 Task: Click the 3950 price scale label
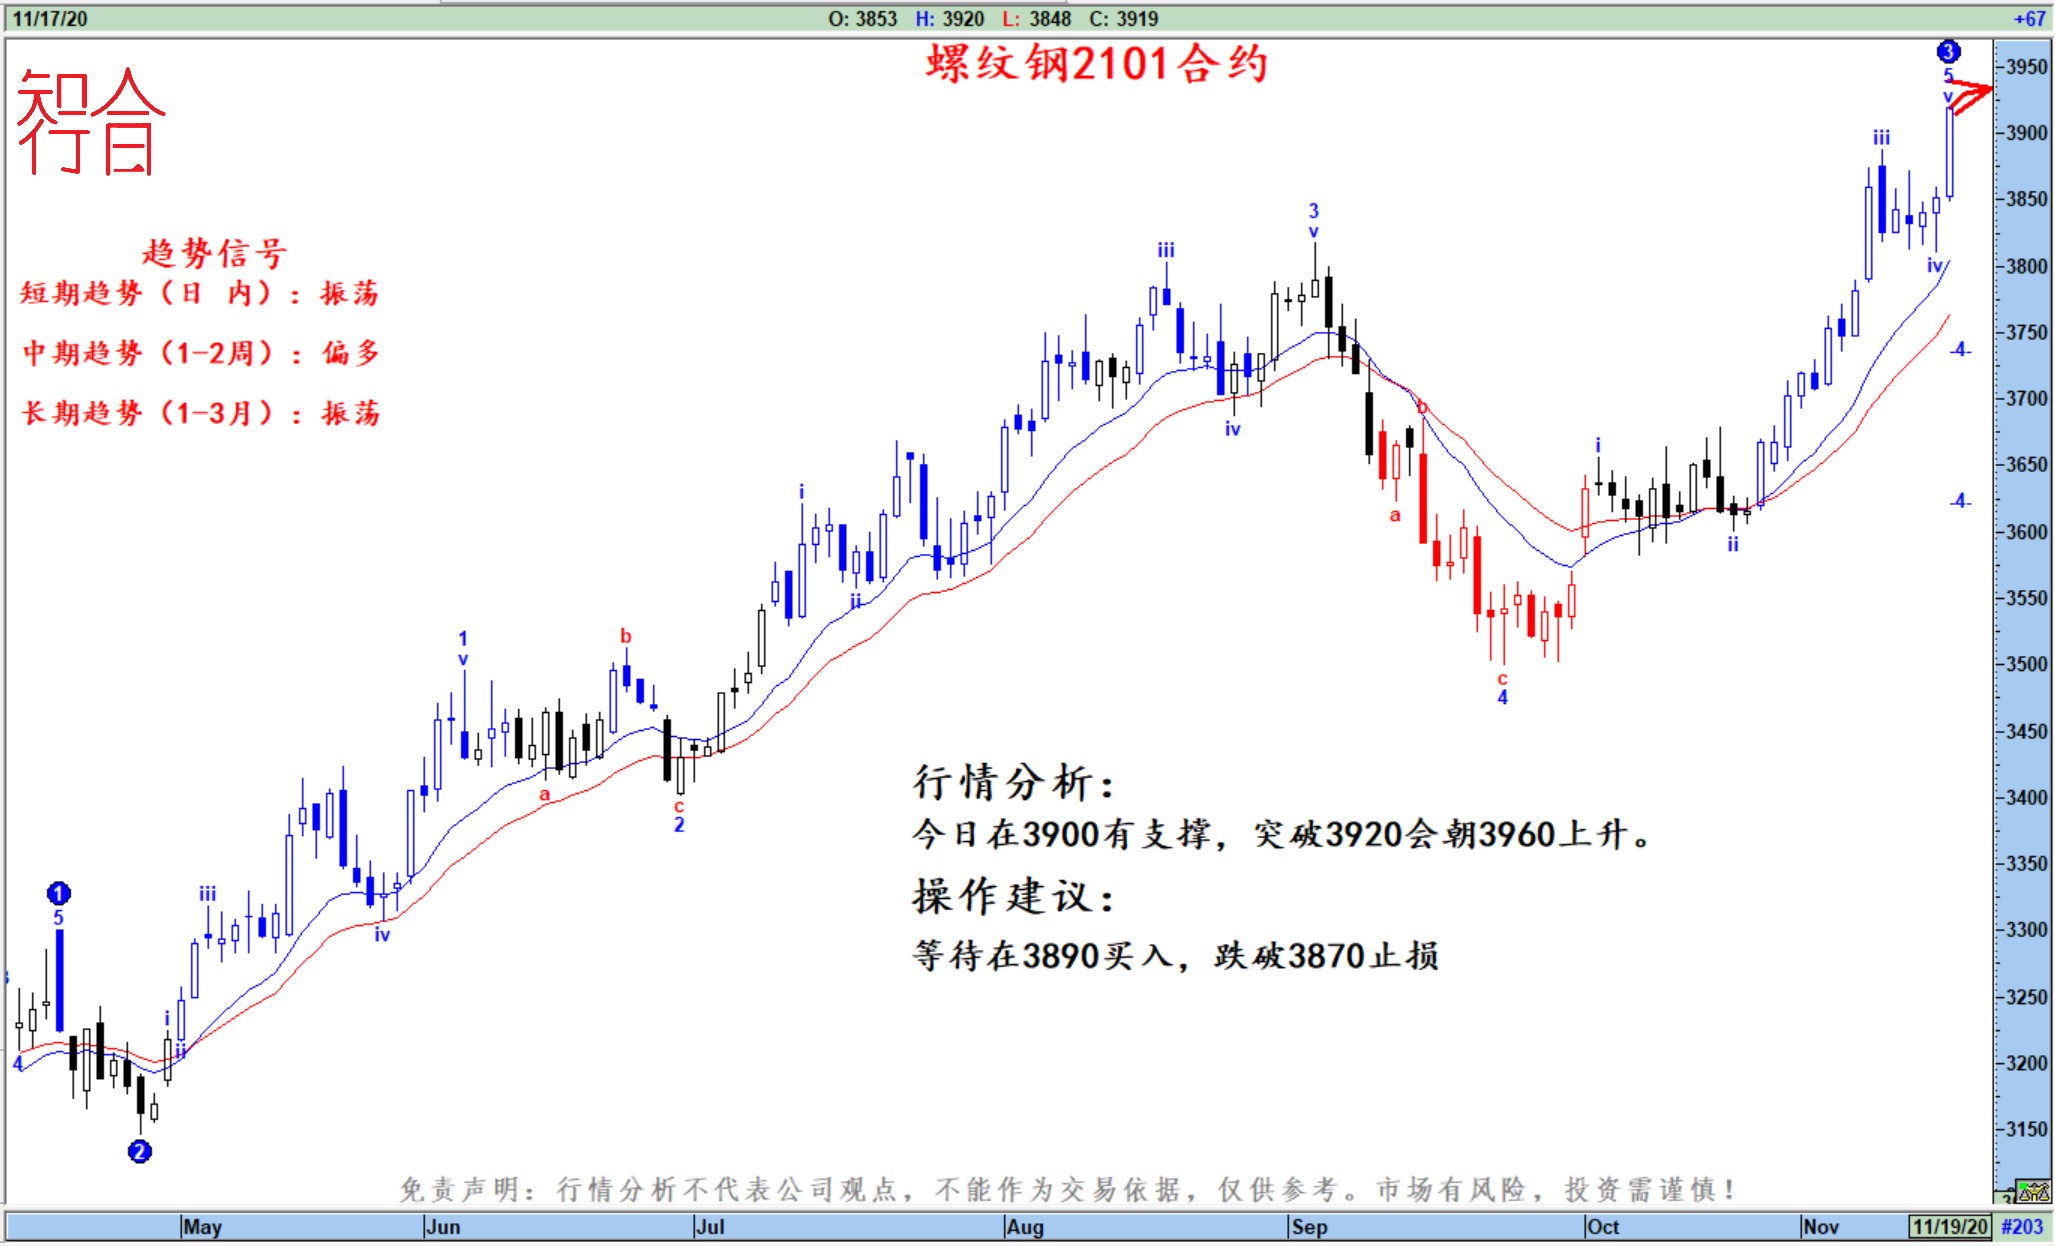[x=2027, y=67]
